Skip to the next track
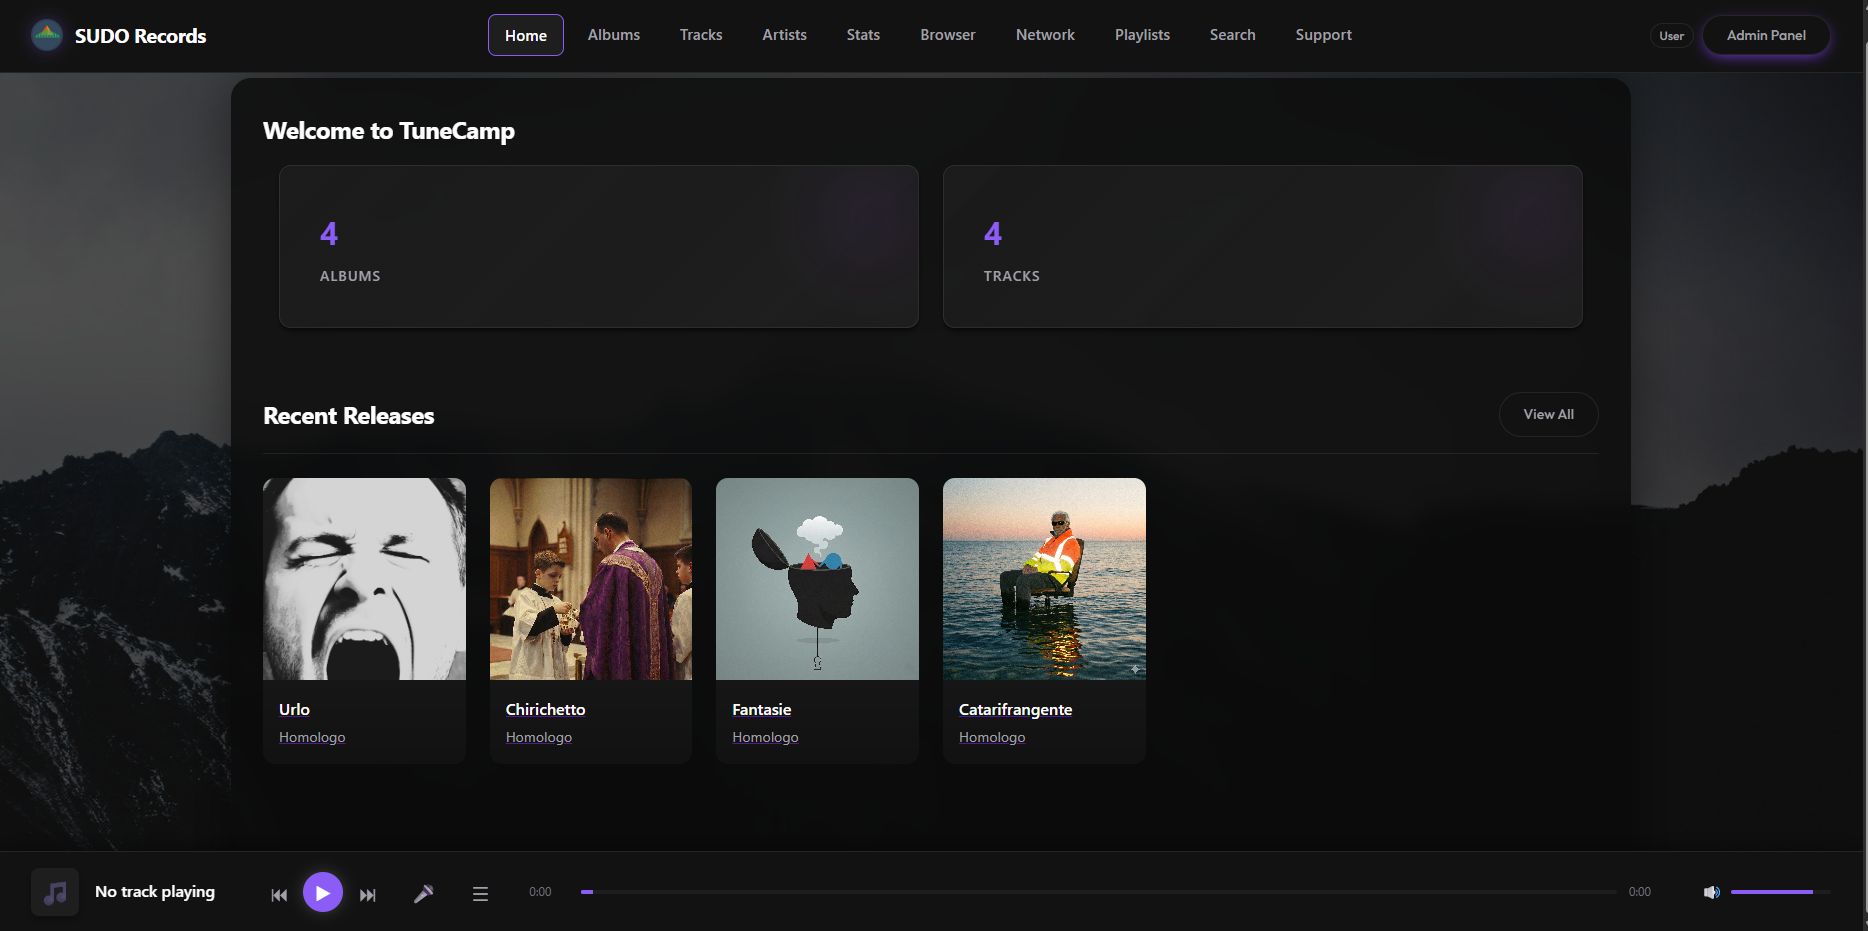The image size is (1868, 931). click(367, 894)
